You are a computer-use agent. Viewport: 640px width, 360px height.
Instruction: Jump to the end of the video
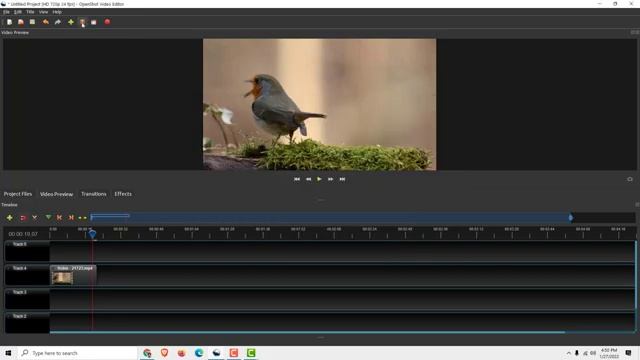coord(342,179)
